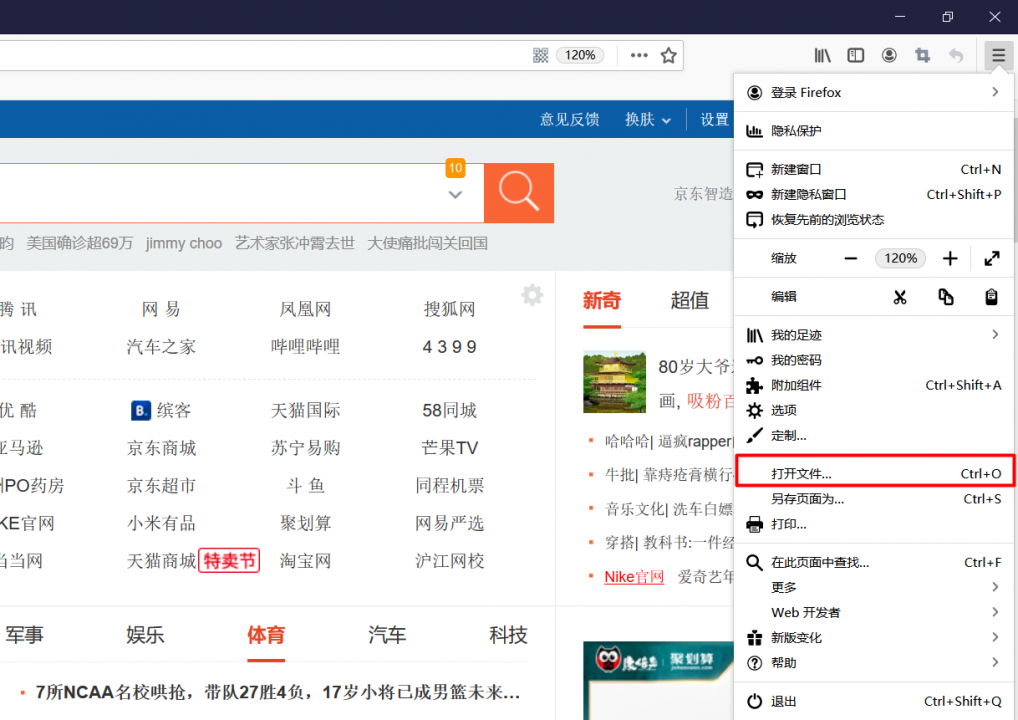
Task: Click the copy icon in edit row
Action: pos(945,297)
